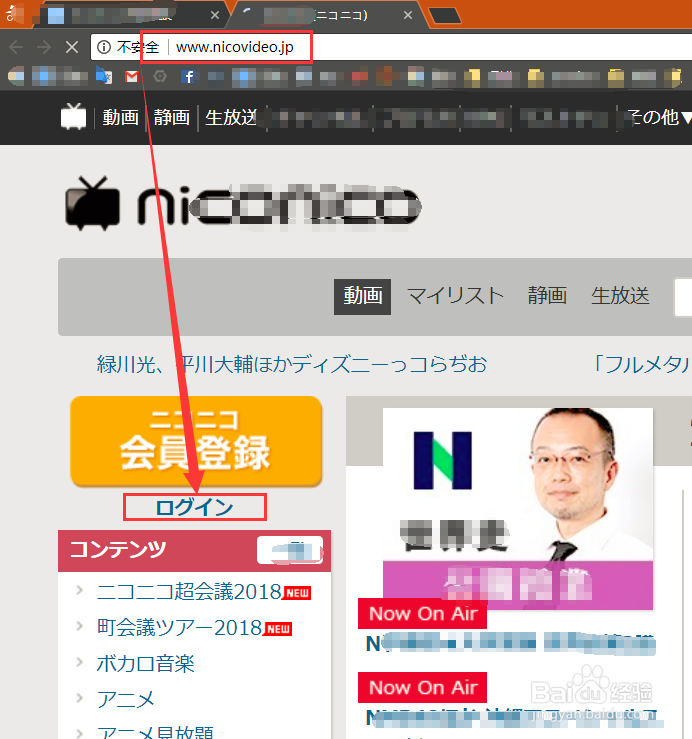692x739 pixels.
Task: Click the orange 会員登録 button
Action: (196, 441)
